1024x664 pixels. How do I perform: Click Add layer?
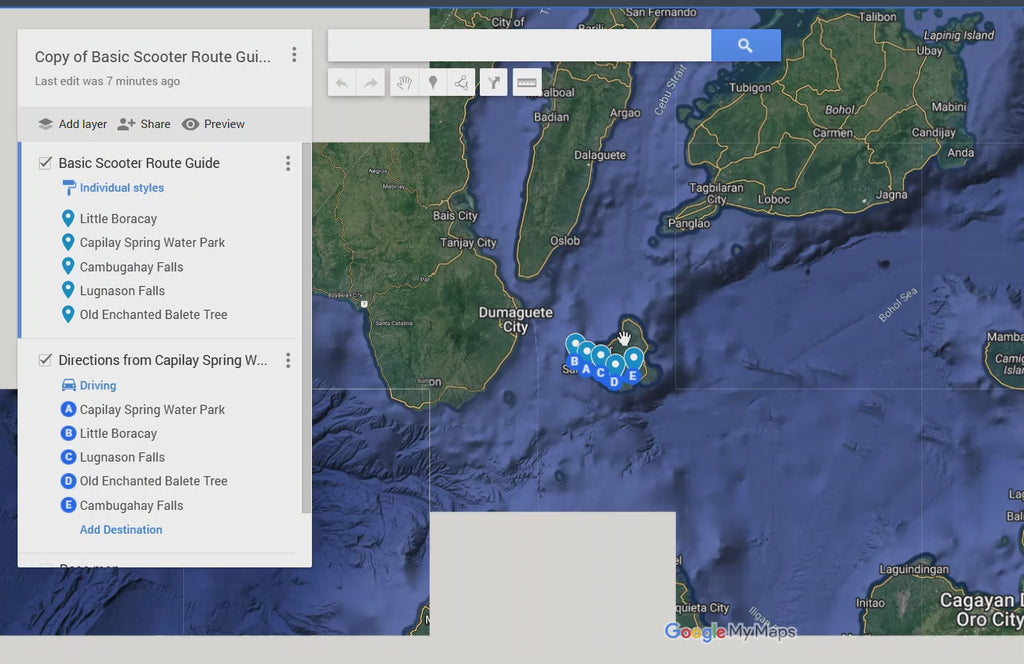pyautogui.click(x=72, y=124)
